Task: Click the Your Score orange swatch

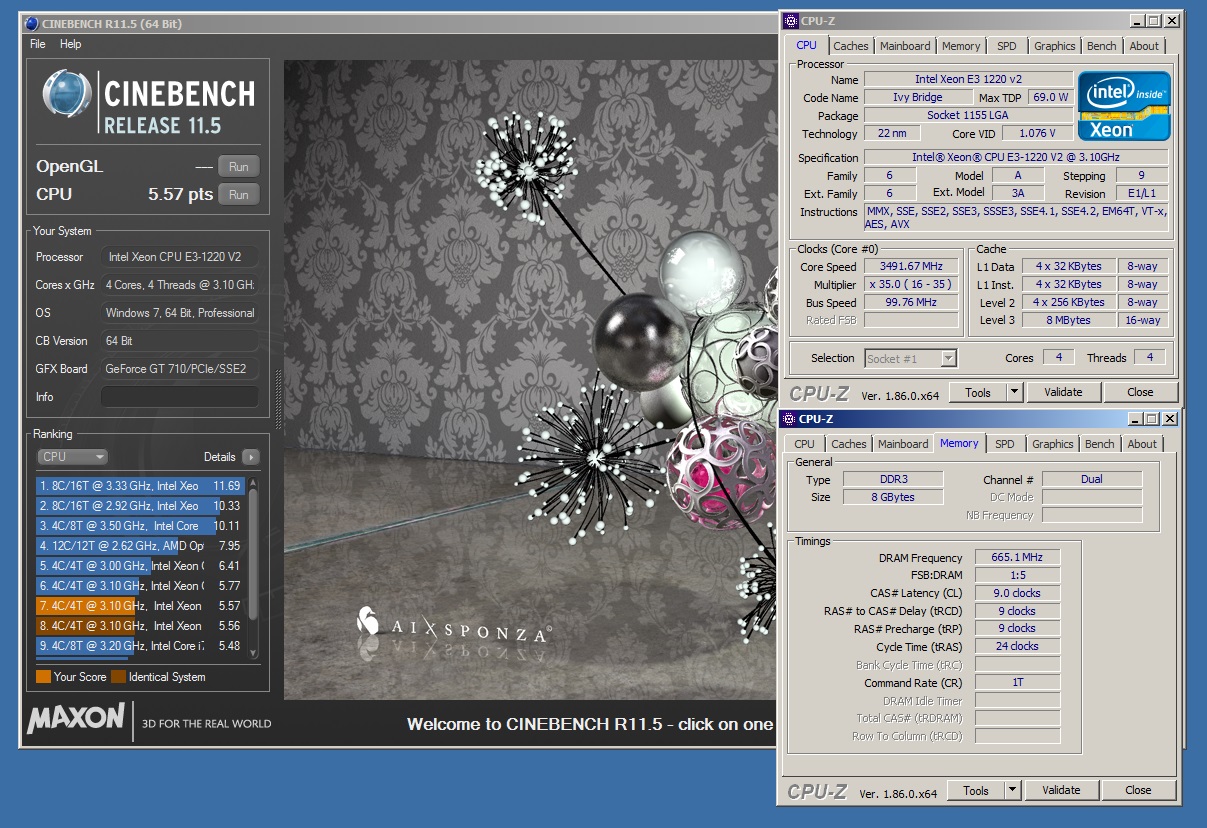Action: 43,677
